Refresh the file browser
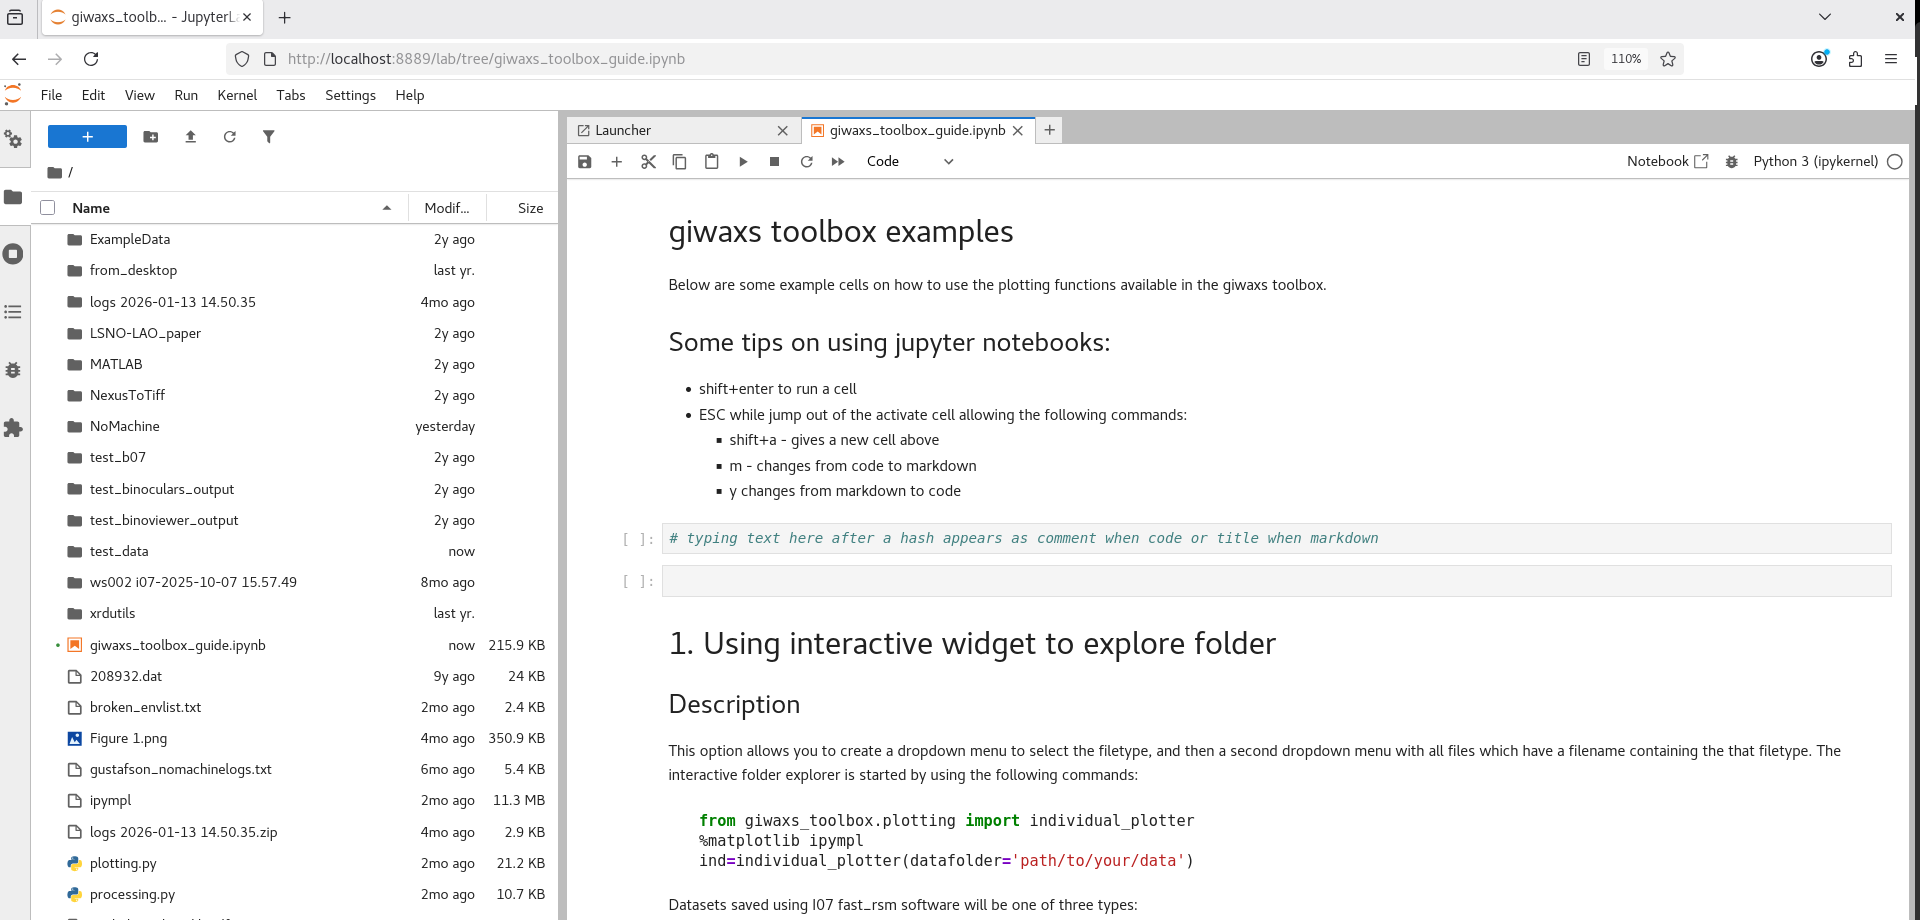The height and width of the screenshot is (920, 1920). pos(230,136)
